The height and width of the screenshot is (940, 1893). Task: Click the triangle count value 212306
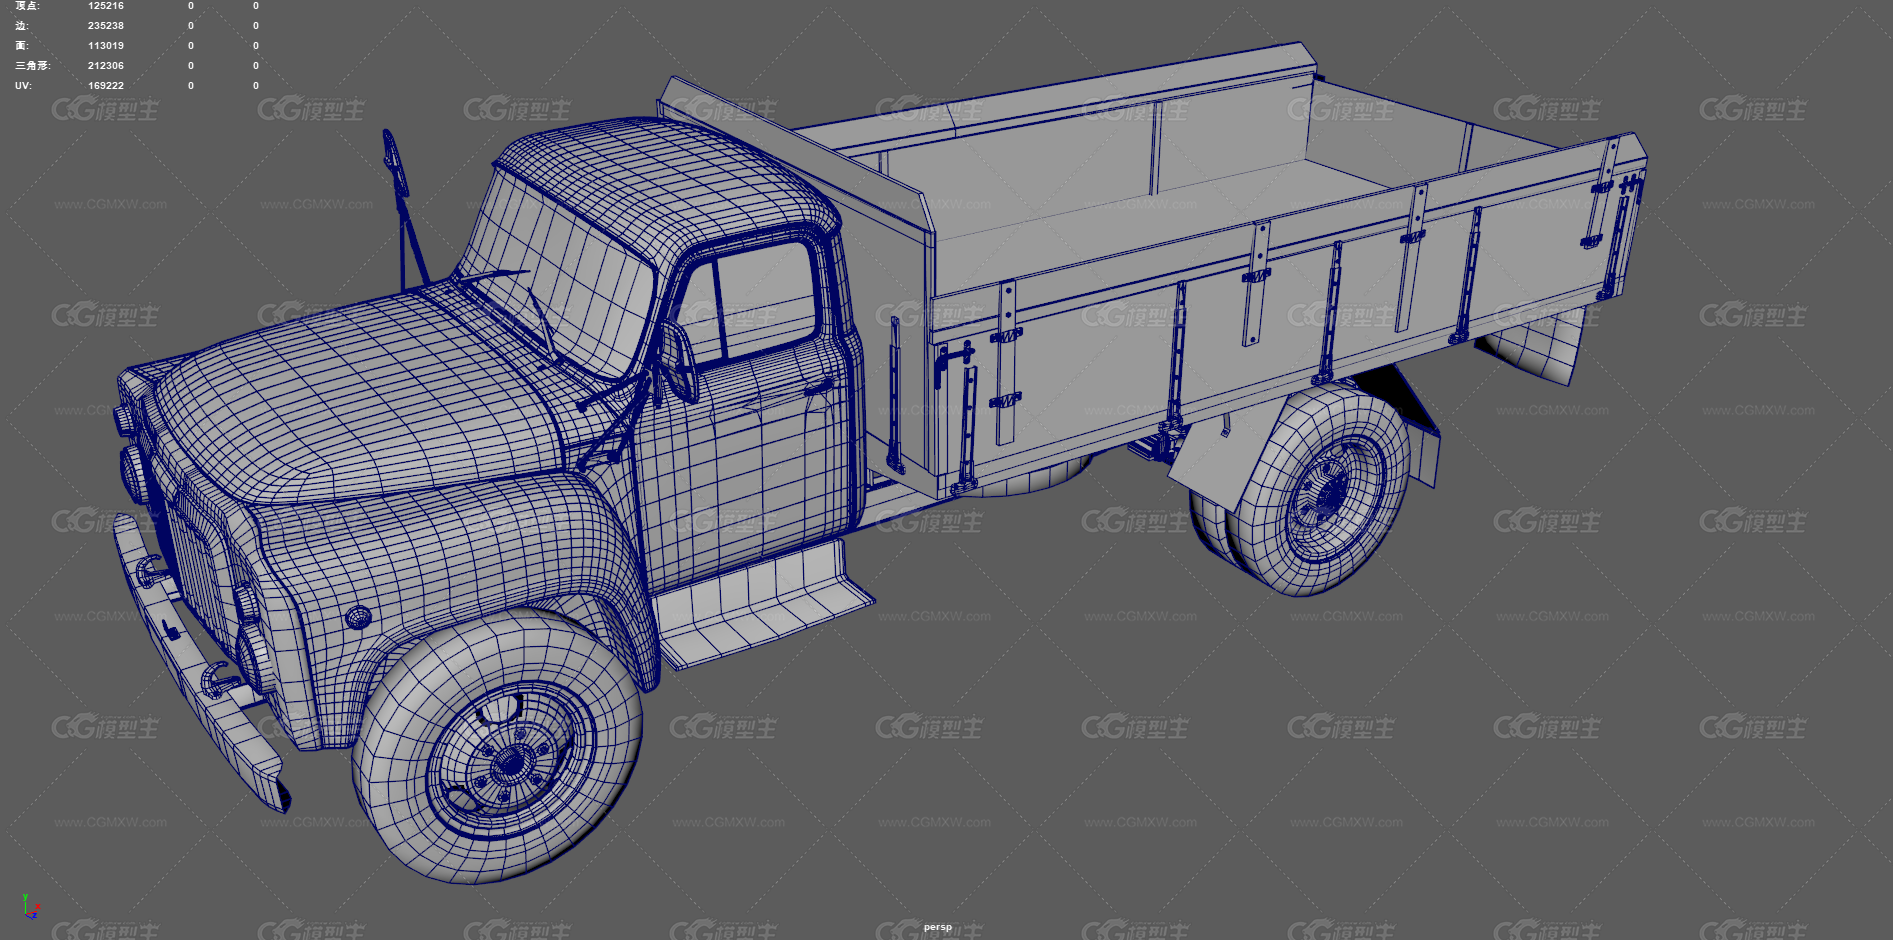(x=106, y=66)
